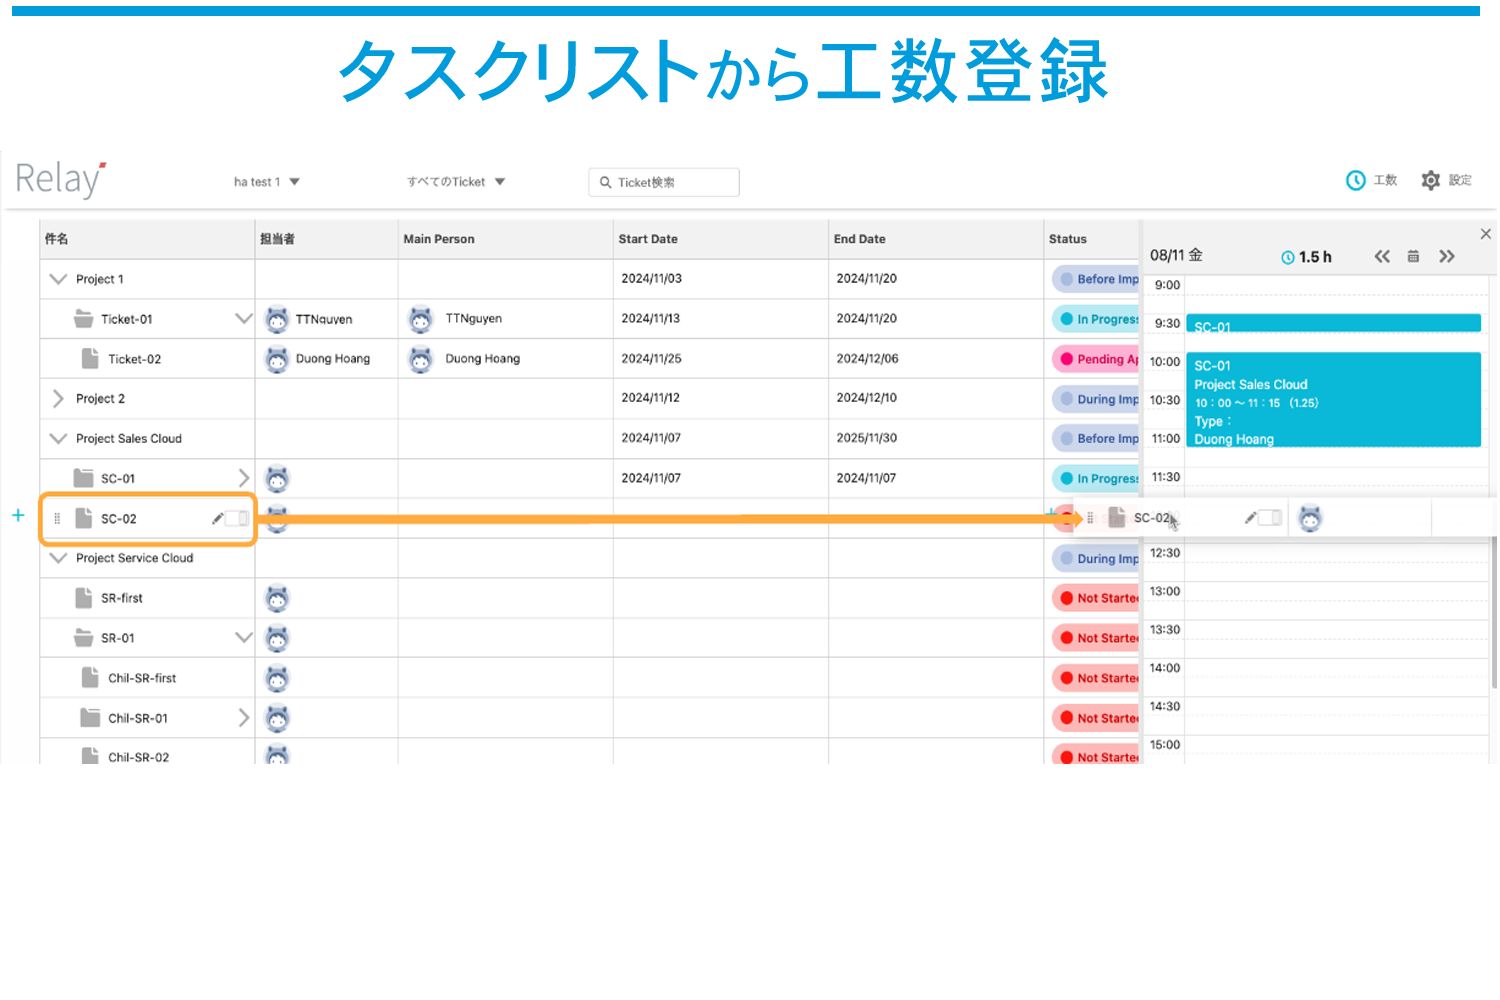Toggle the switch on the dragged SC-02 item

1270,518
